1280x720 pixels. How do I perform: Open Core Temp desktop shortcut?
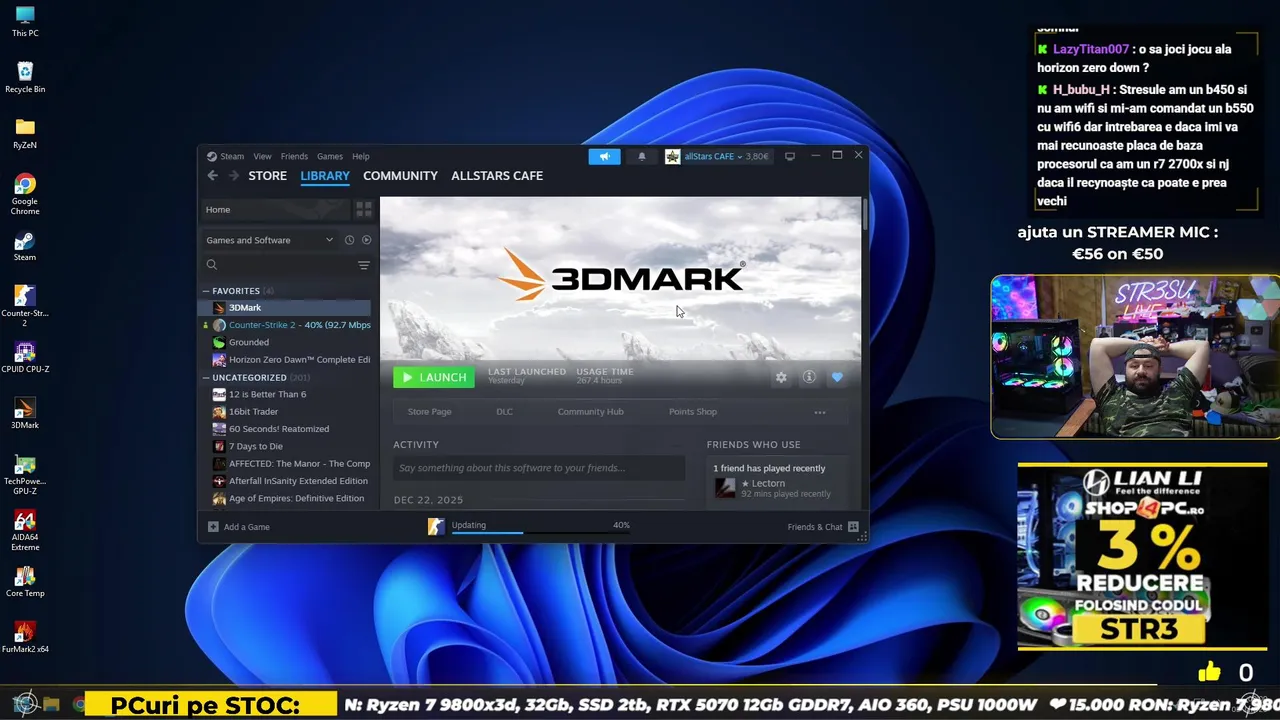click(25, 583)
